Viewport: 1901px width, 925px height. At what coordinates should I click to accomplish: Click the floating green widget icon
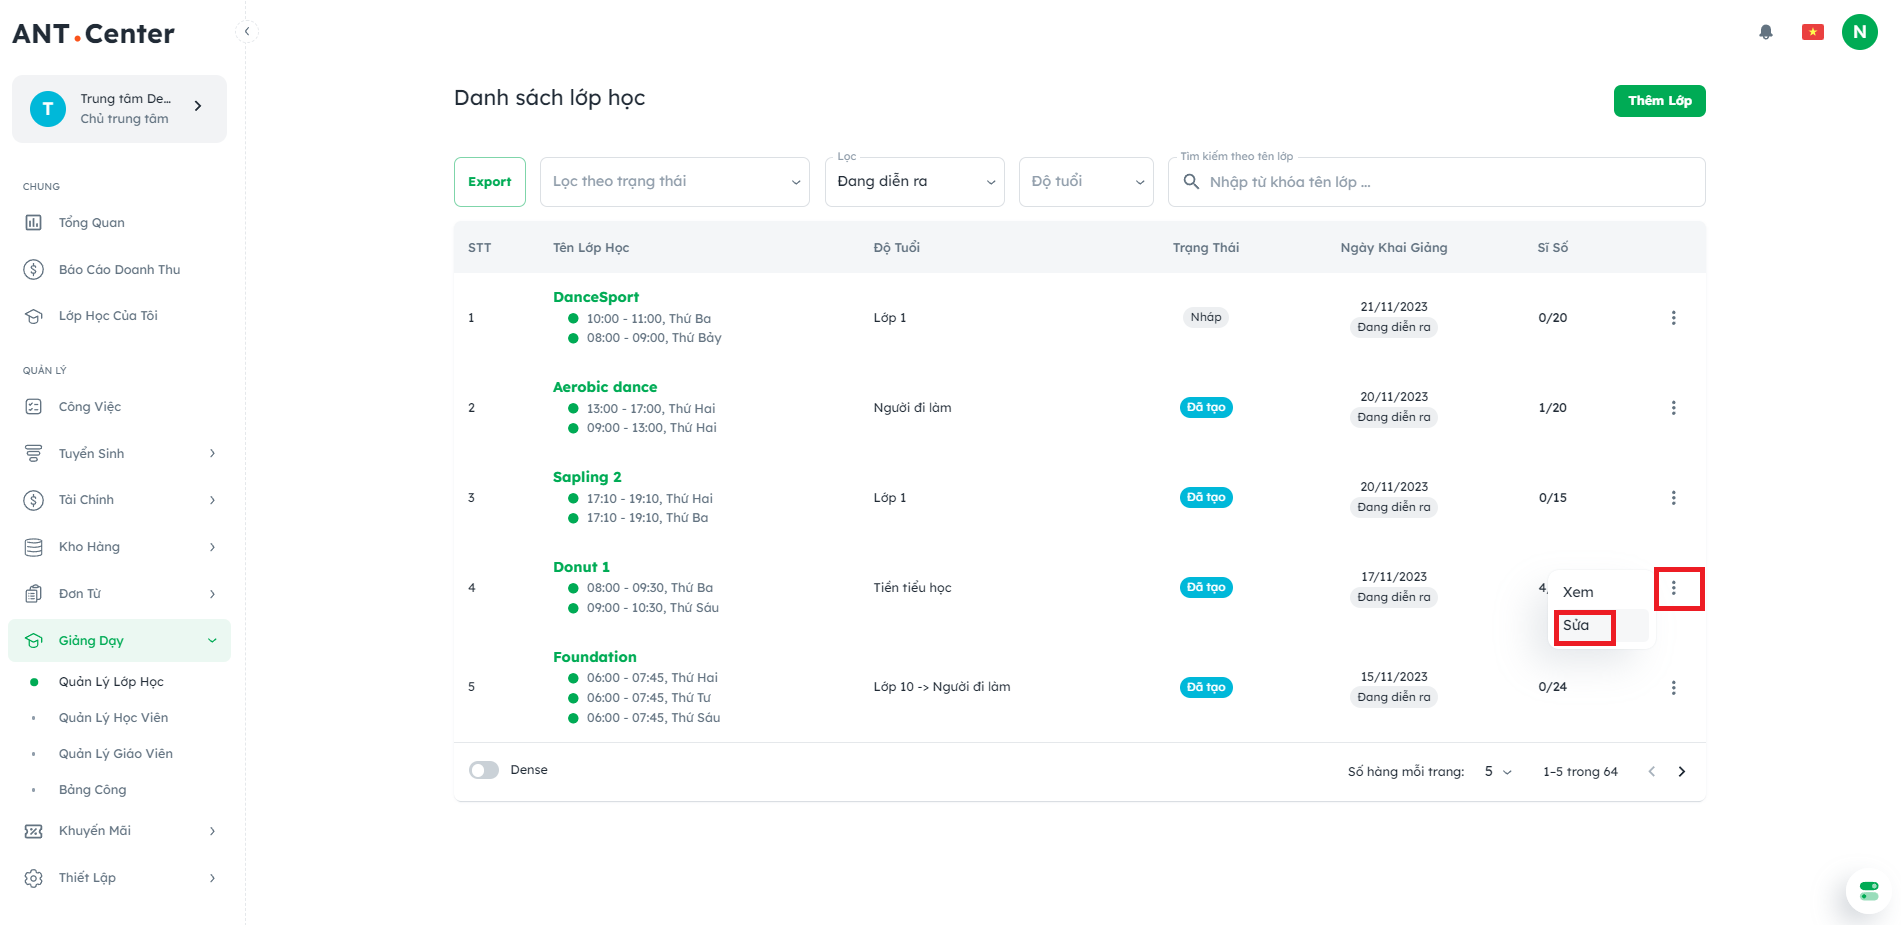point(1868,890)
